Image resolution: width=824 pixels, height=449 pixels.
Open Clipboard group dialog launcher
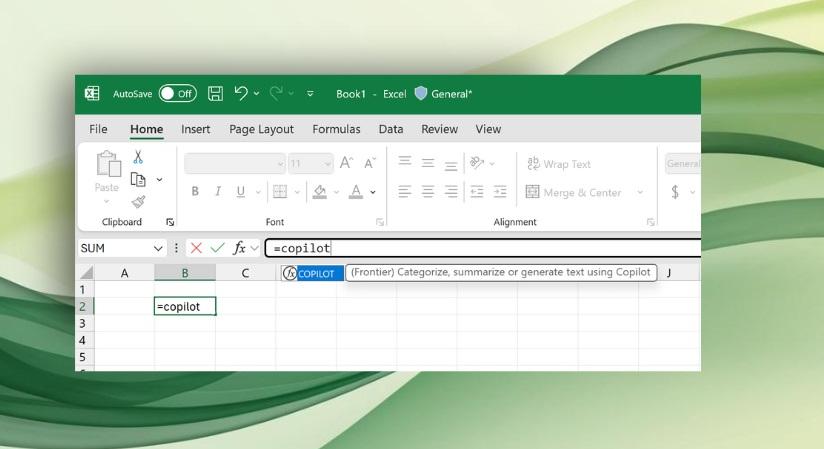tap(170, 222)
